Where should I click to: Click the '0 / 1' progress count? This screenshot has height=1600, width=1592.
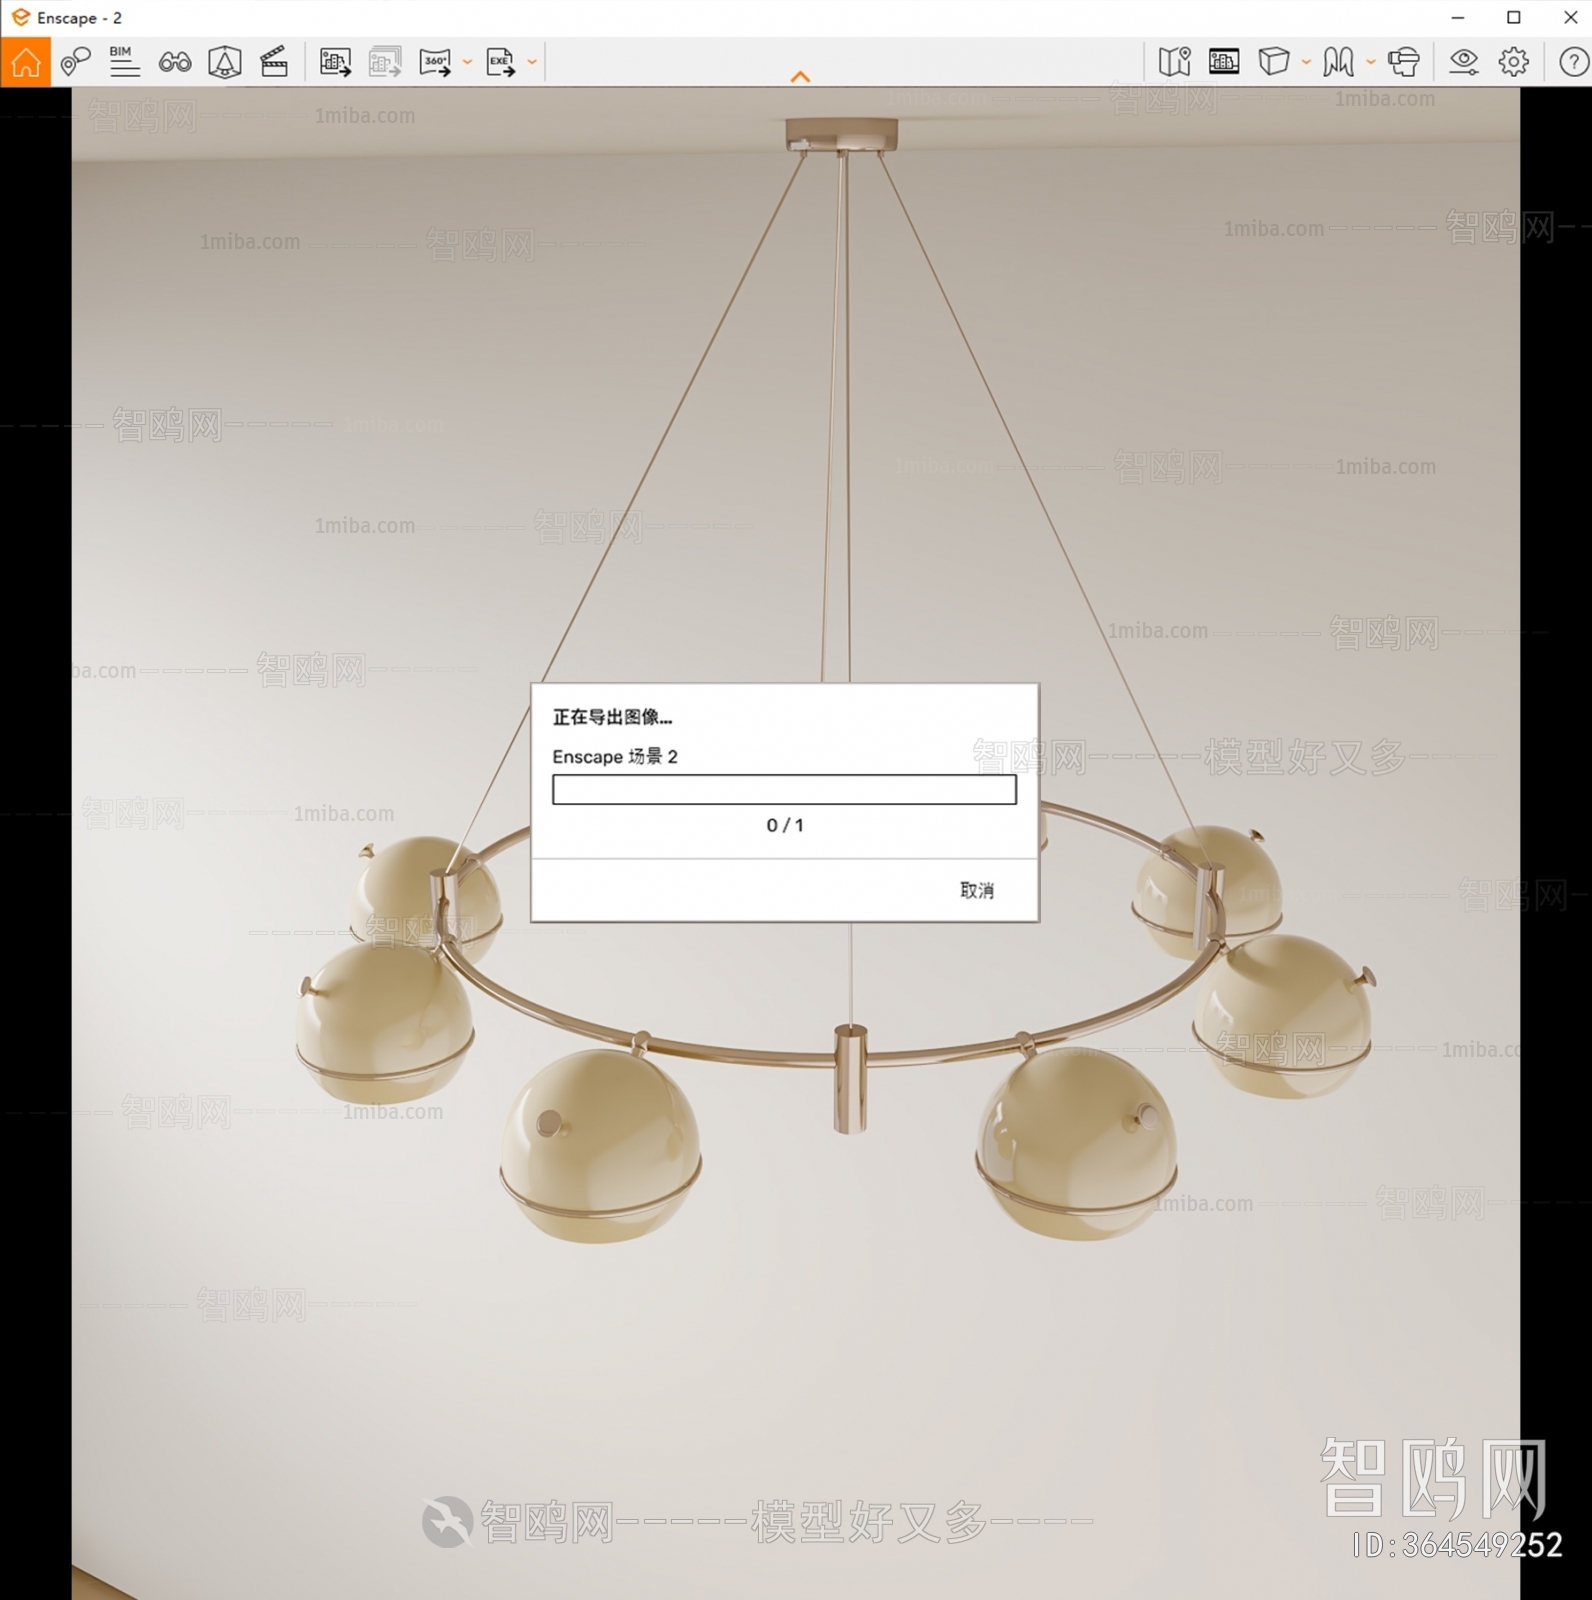(785, 825)
